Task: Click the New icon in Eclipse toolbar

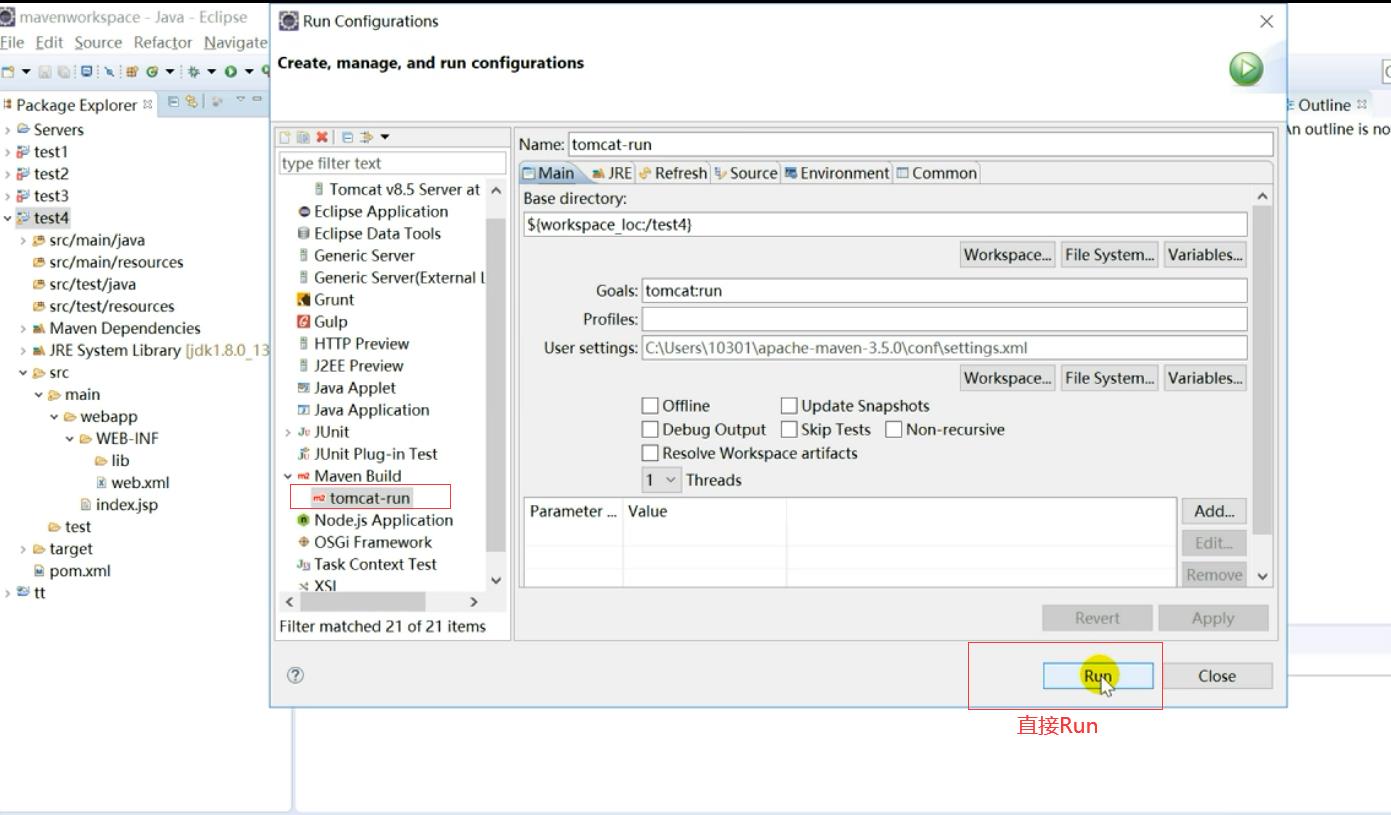Action: click(x=8, y=71)
